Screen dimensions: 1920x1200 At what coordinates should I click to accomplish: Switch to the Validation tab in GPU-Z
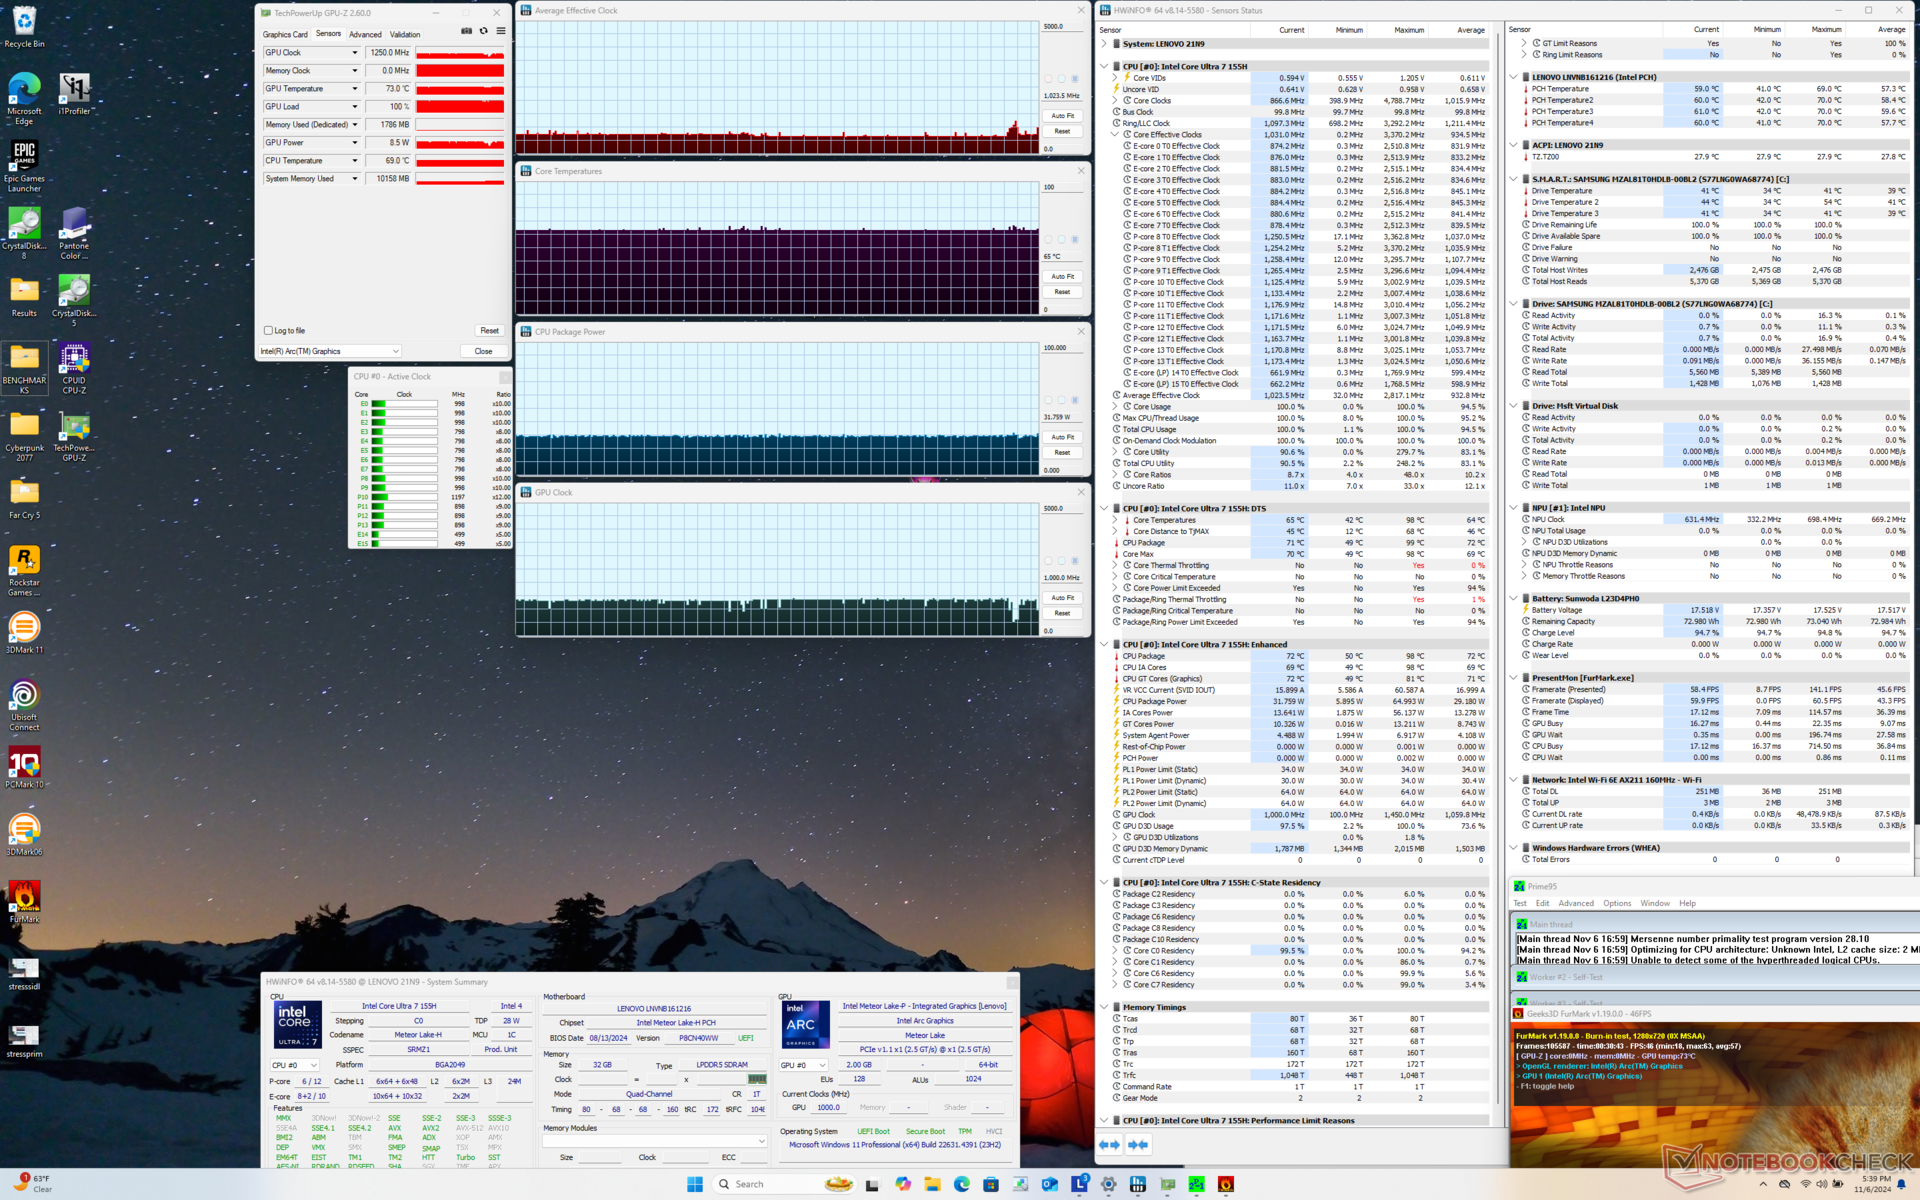(405, 34)
